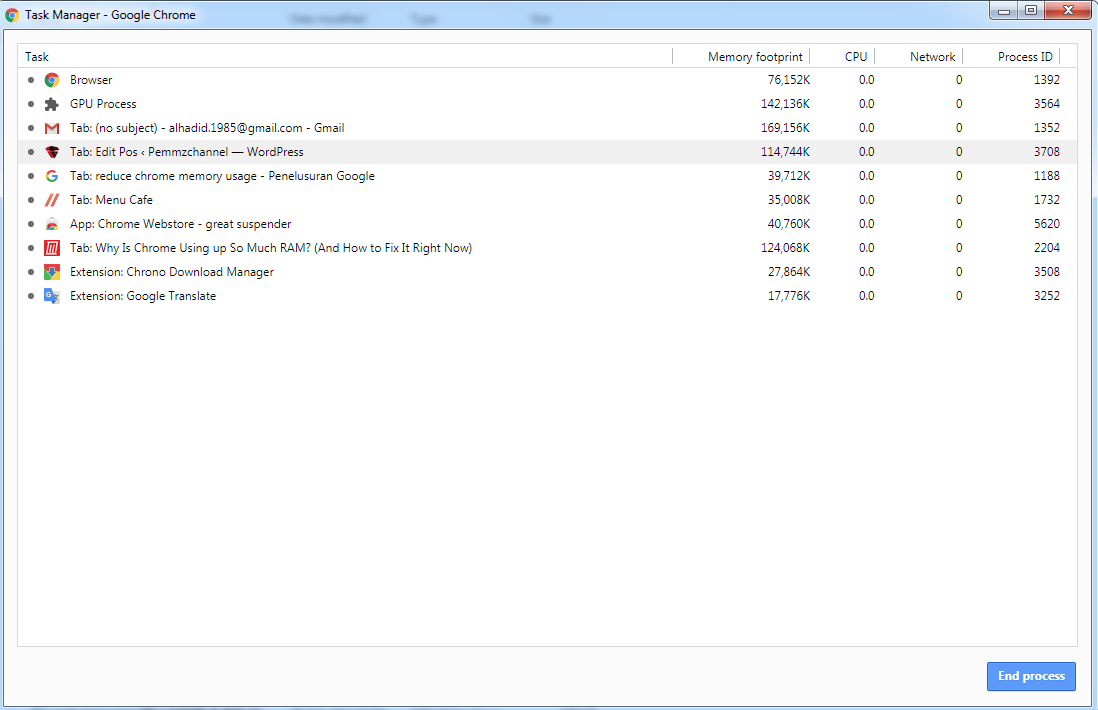Click the puzzle piece GPU Process icon
Screen dimensions: 1098x710
coord(52,104)
